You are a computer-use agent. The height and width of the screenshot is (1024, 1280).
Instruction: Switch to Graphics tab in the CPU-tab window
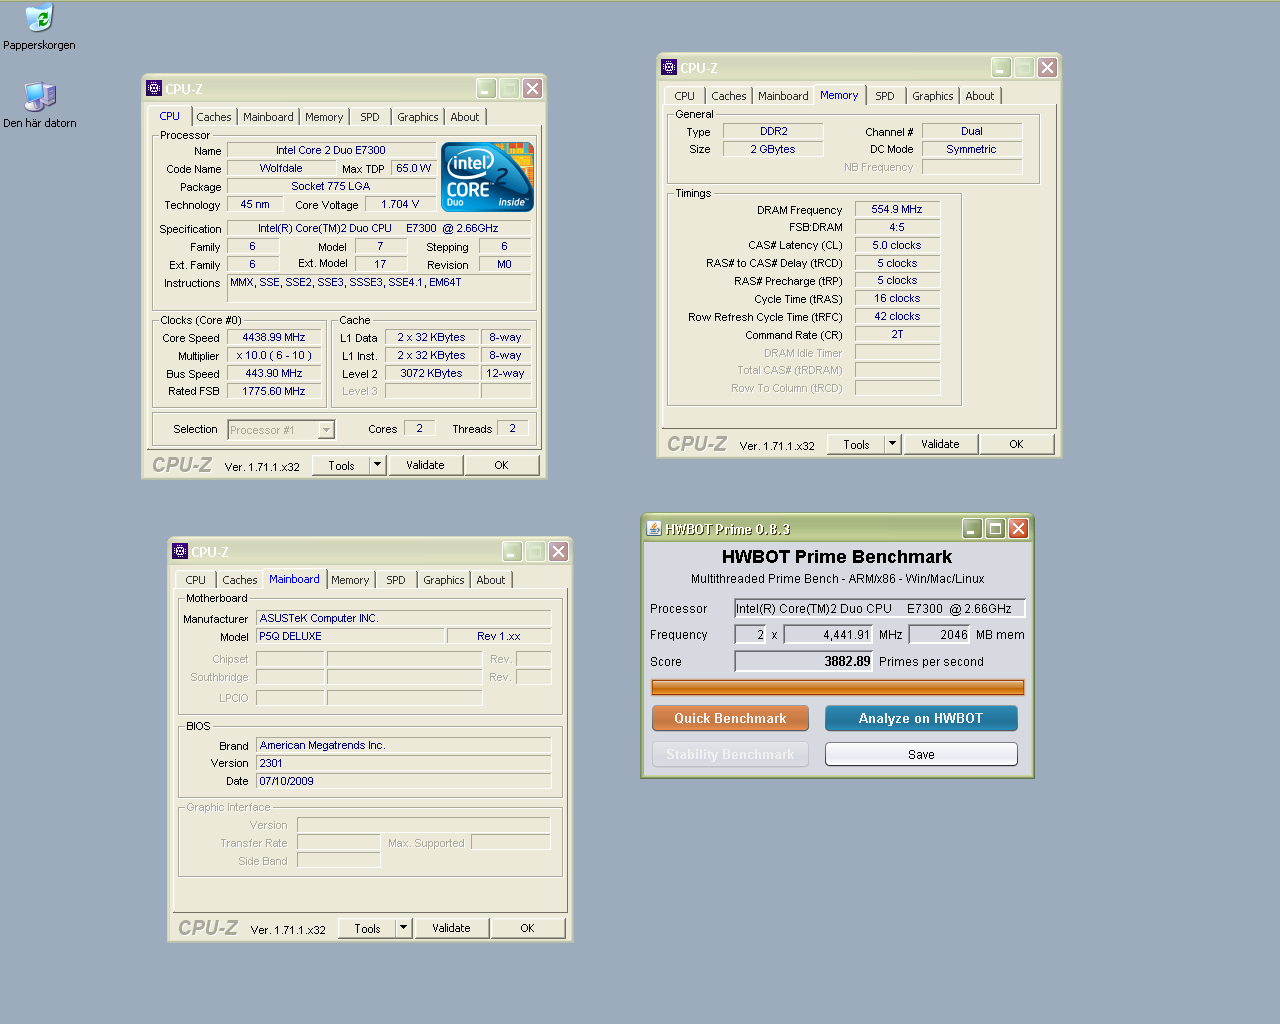418,117
